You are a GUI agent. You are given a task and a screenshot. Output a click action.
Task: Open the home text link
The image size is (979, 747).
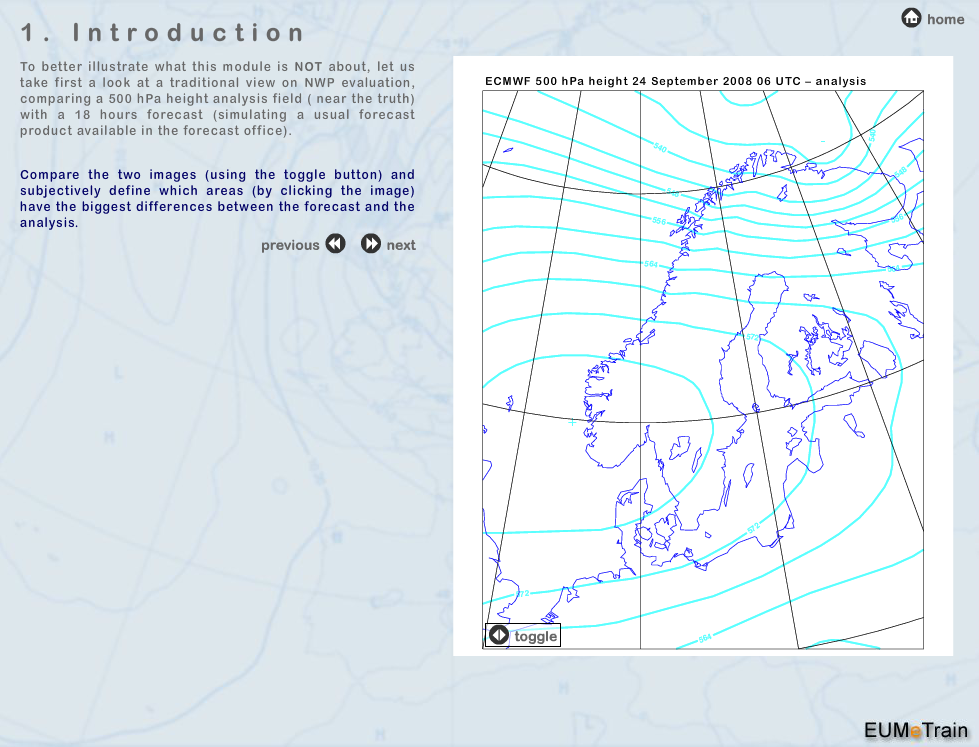click(x=945, y=19)
